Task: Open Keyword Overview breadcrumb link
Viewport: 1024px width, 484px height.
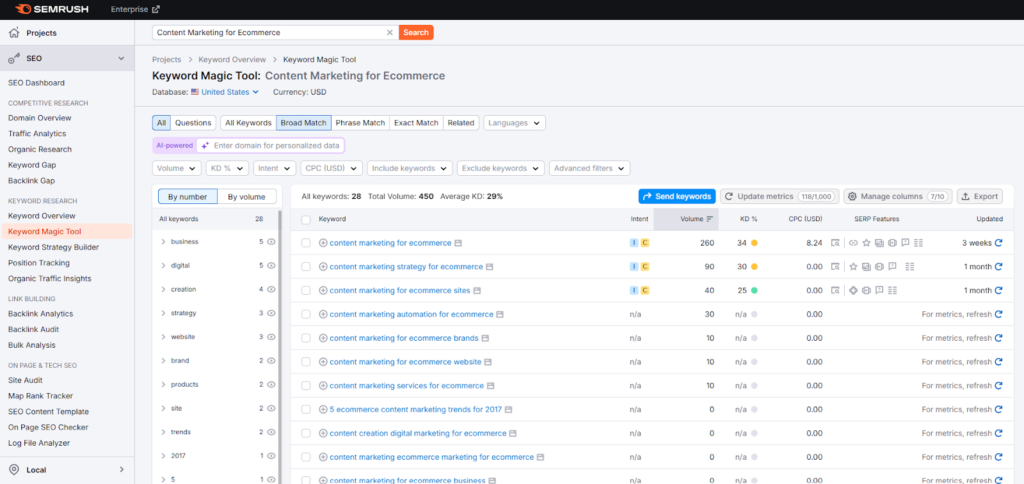Action: point(232,59)
